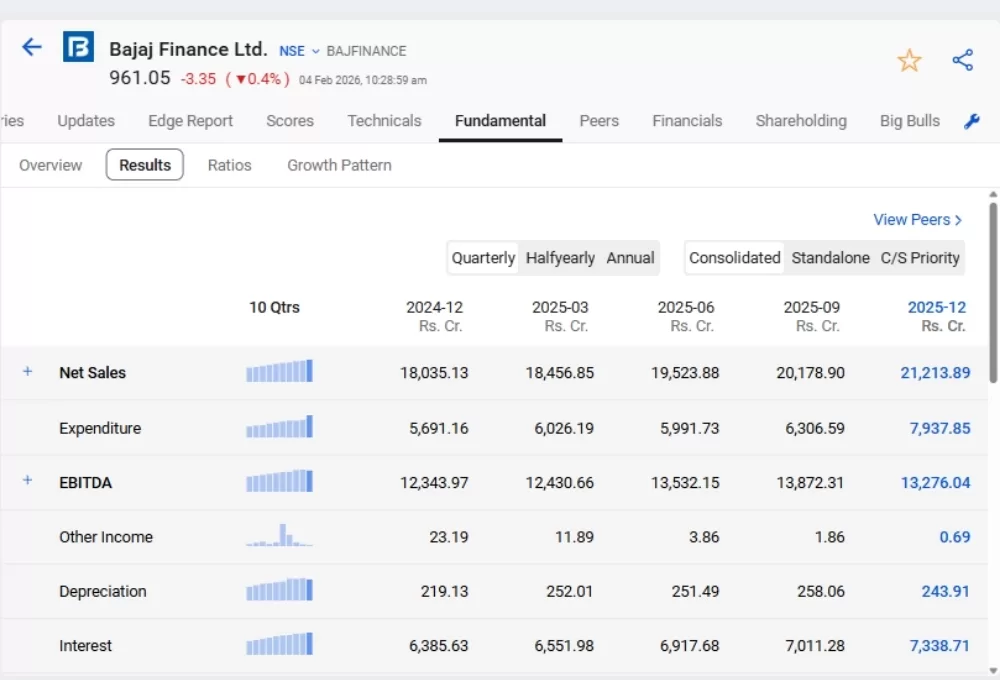Image resolution: width=1000 pixels, height=680 pixels.
Task: Enable C/S Priority mode
Action: tap(919, 257)
